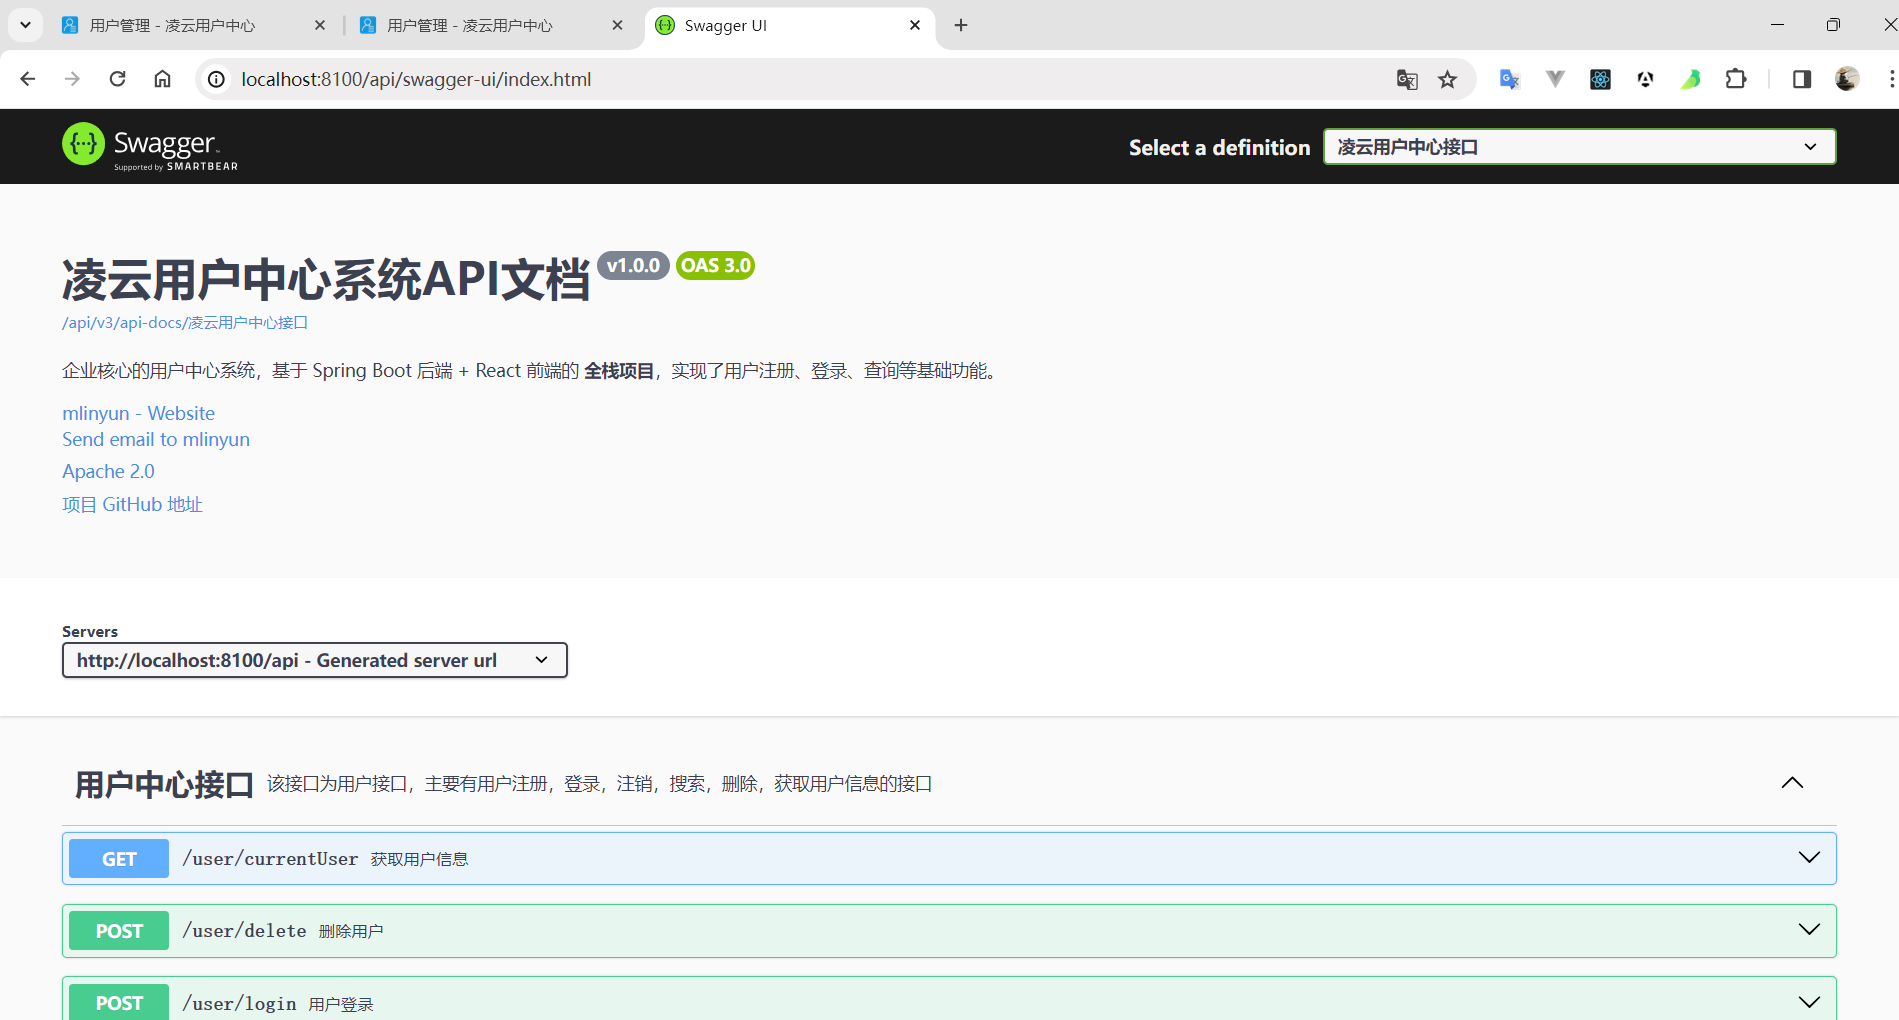Switch to the first 用户管理 tab

180,25
